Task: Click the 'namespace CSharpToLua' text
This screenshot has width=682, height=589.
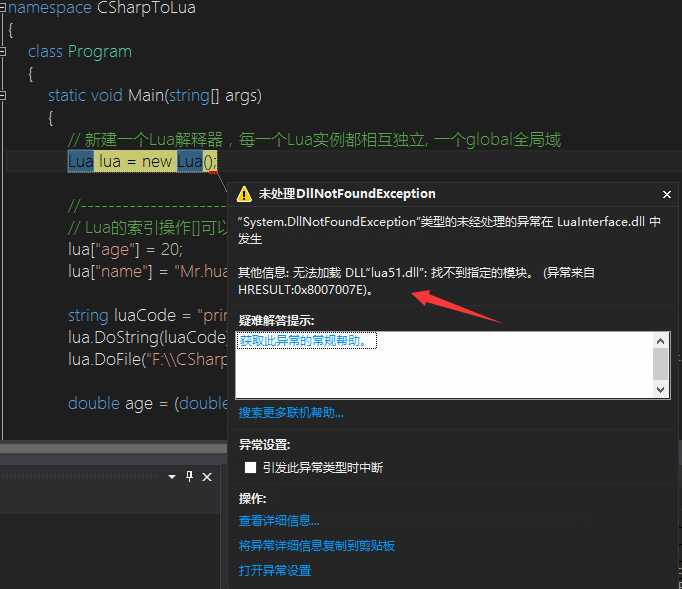Action: (x=102, y=8)
